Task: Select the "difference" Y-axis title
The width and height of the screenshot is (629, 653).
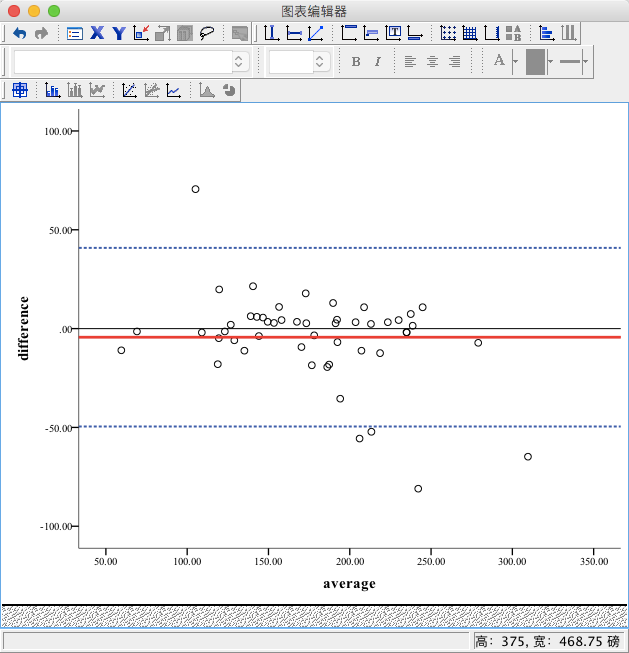Action: 24,328
